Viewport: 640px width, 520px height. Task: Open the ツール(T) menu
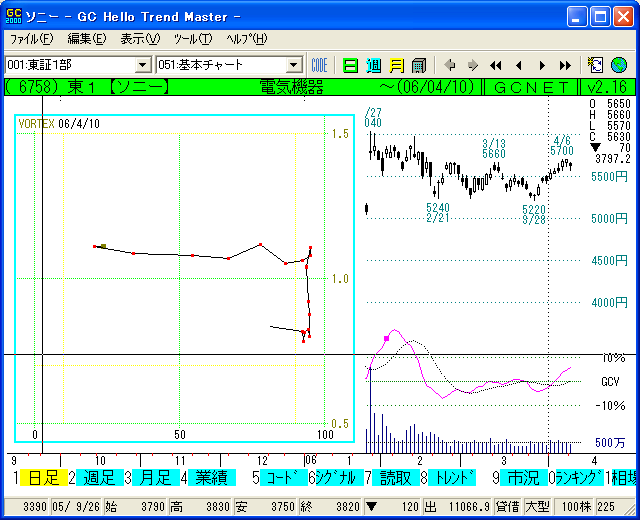[193, 39]
